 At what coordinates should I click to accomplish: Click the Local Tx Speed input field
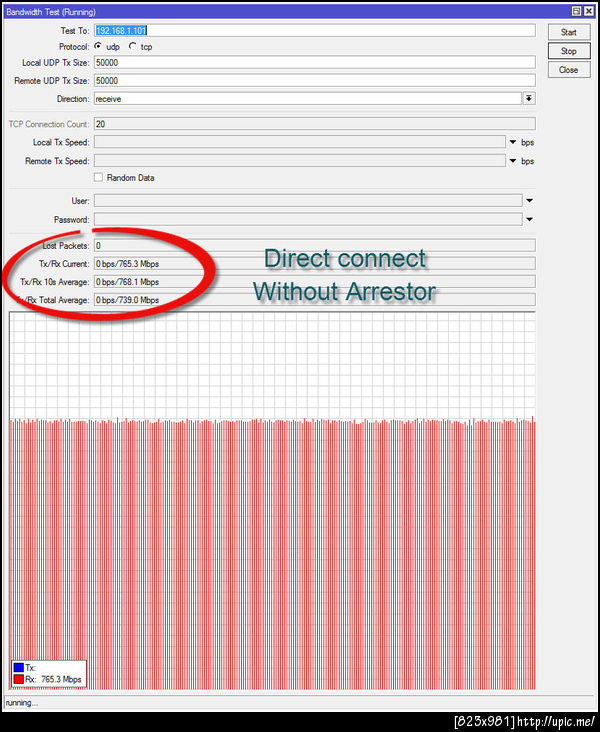(x=300, y=142)
